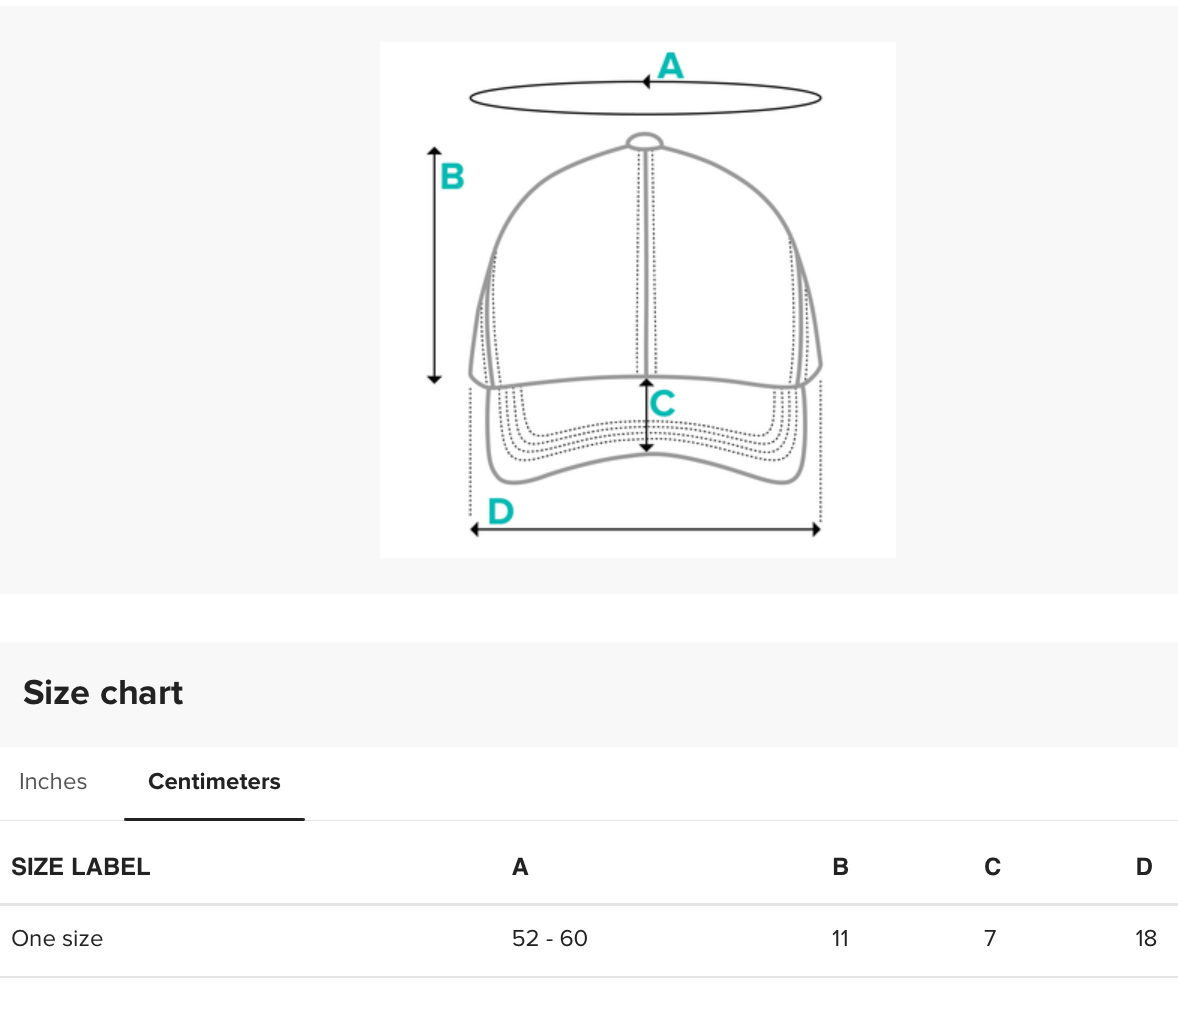This screenshot has width=1178, height=1010.
Task: Click the teal C label on visor
Action: (662, 404)
